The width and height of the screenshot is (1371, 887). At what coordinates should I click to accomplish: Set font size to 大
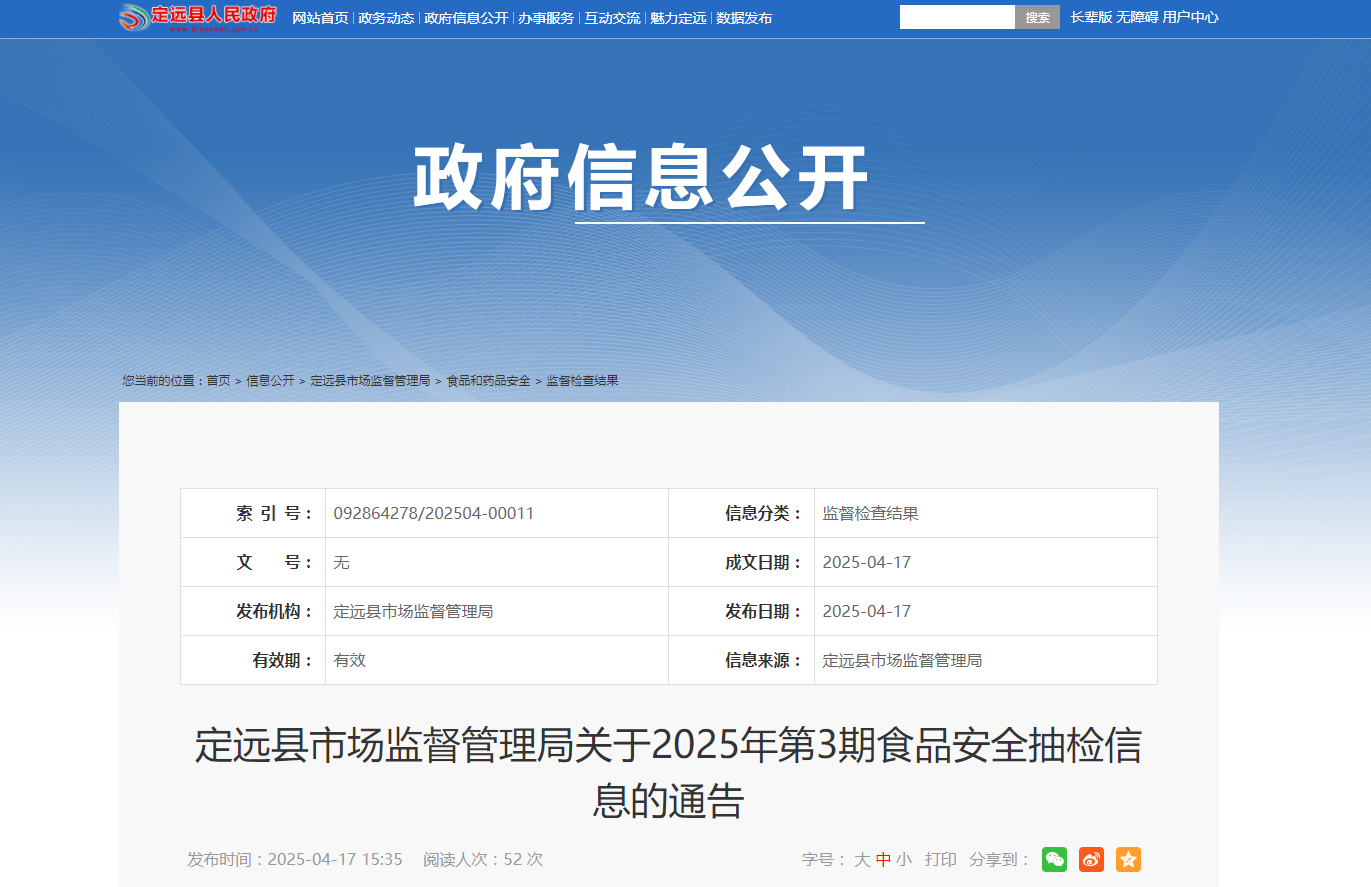[862, 859]
